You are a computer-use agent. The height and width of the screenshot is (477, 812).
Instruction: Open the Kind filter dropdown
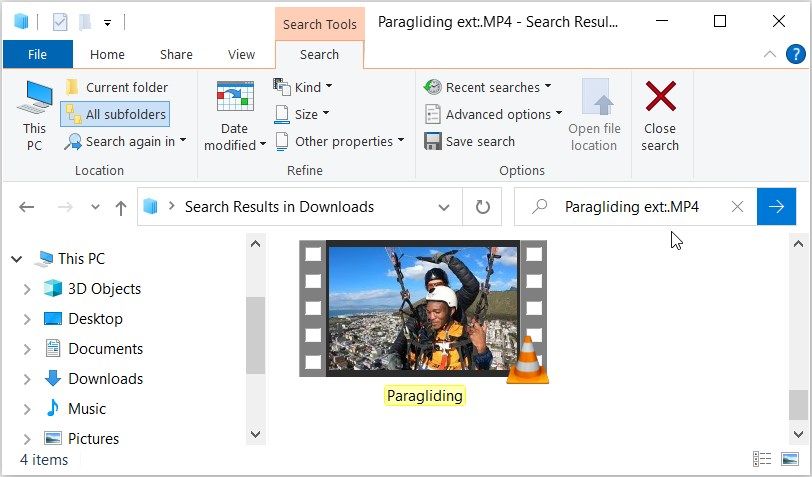coord(304,87)
